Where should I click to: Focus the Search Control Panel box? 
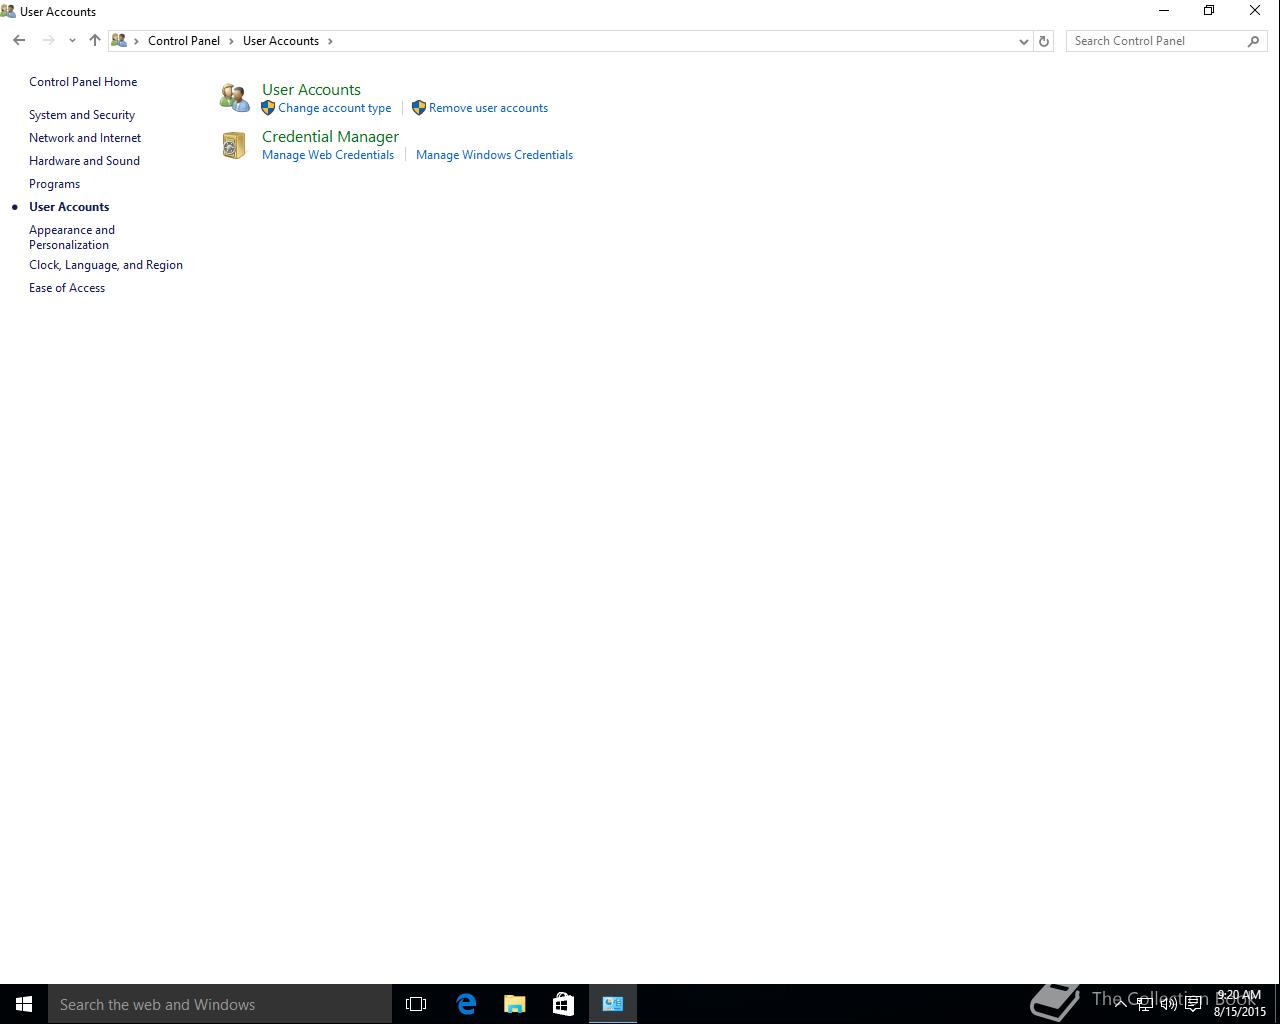[x=1155, y=41]
